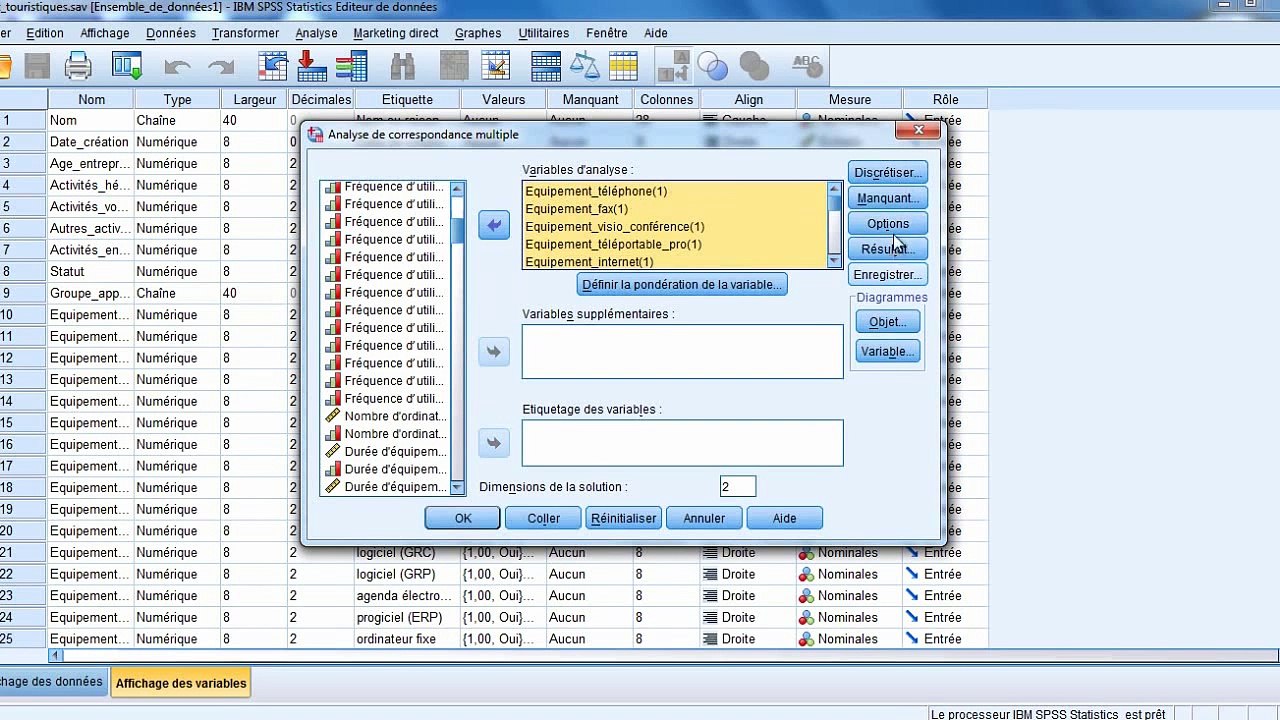
Task: Click left arrow of horizontal grid scrollbar
Action: tap(56, 656)
